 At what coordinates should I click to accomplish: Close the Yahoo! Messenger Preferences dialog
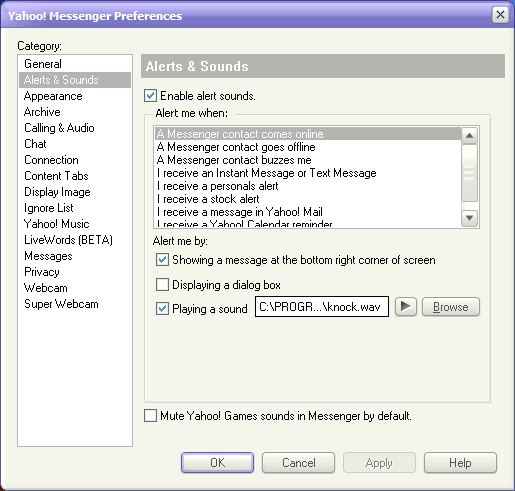click(x=500, y=15)
